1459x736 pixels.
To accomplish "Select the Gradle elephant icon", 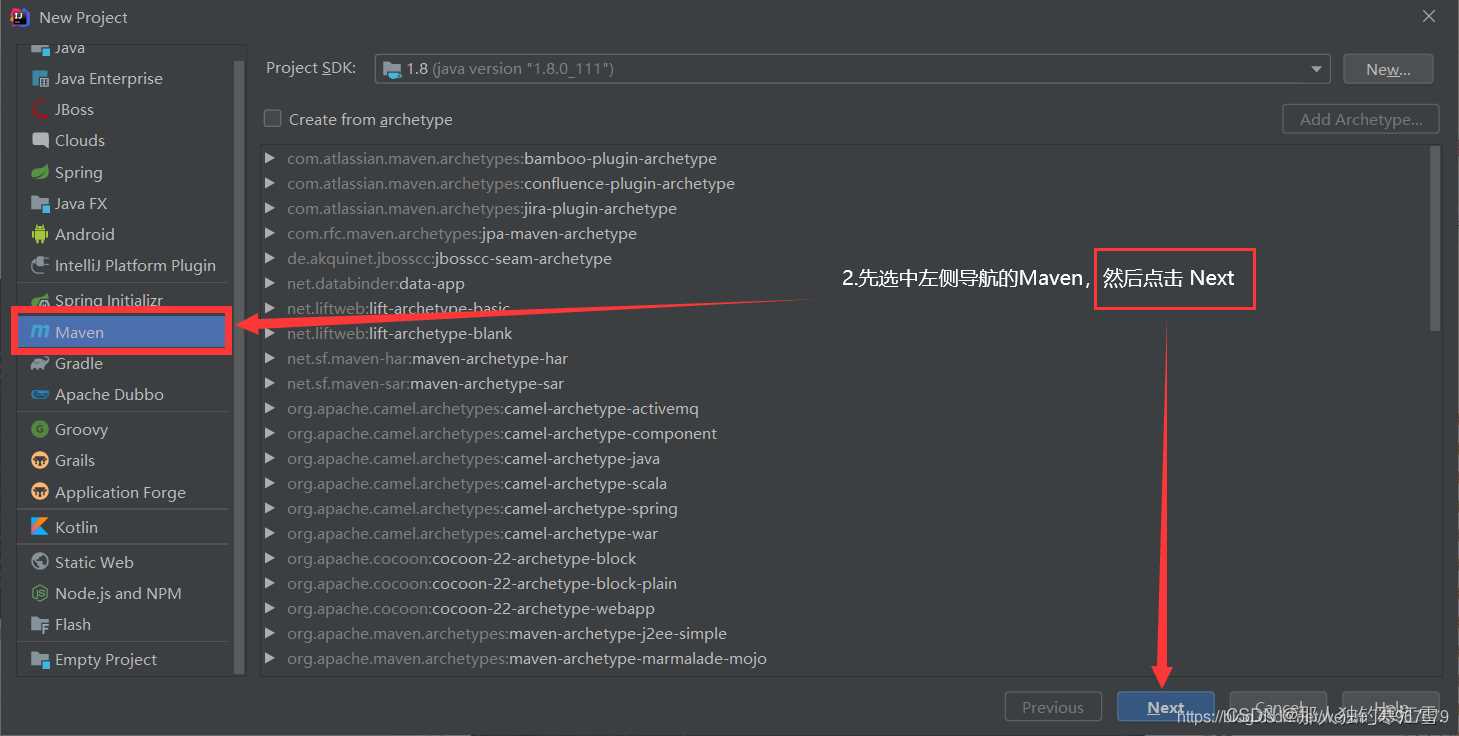I will (x=40, y=363).
